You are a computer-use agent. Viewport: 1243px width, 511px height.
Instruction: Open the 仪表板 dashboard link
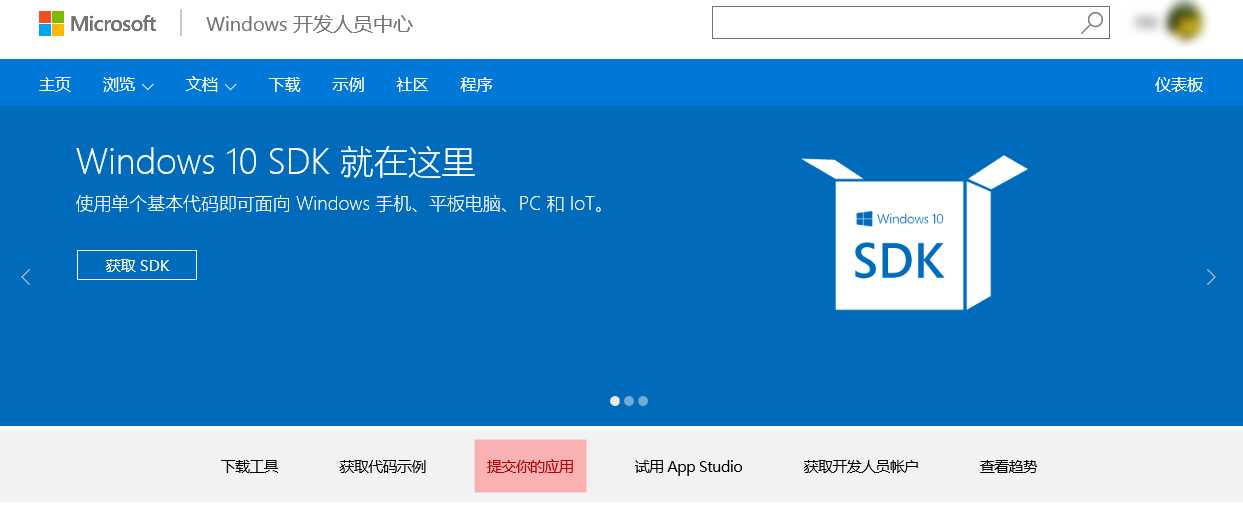(1179, 85)
